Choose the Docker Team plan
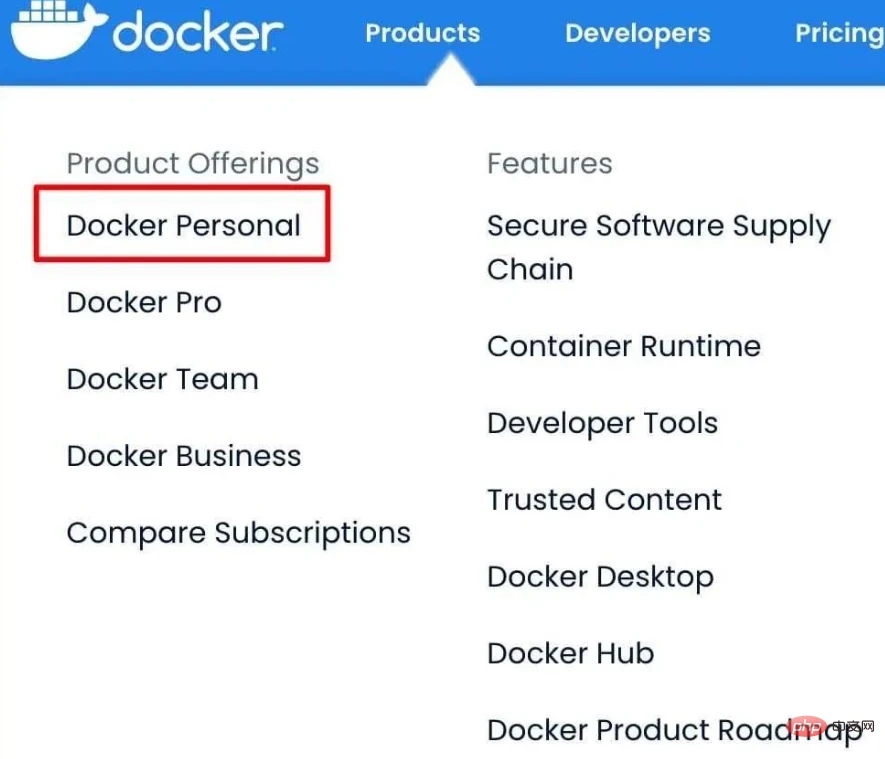The image size is (885, 759). click(163, 379)
